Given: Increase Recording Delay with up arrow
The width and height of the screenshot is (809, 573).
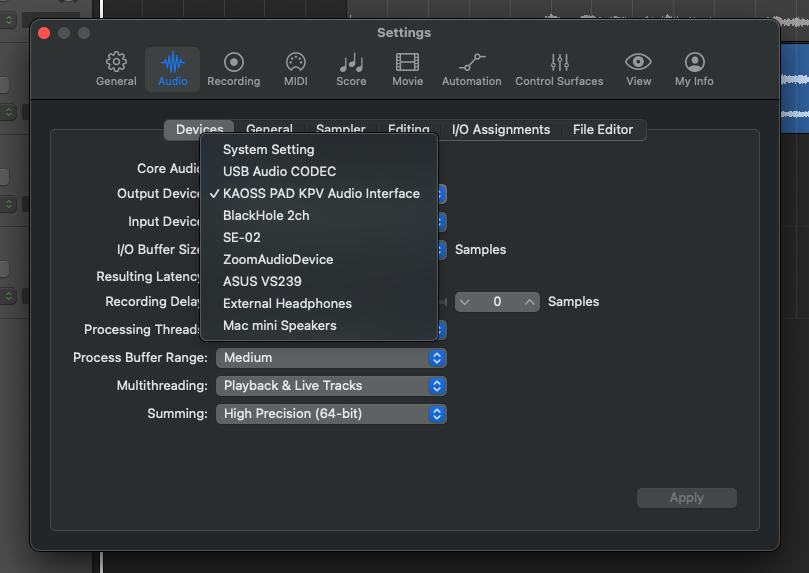Looking at the screenshot, I should (529, 302).
